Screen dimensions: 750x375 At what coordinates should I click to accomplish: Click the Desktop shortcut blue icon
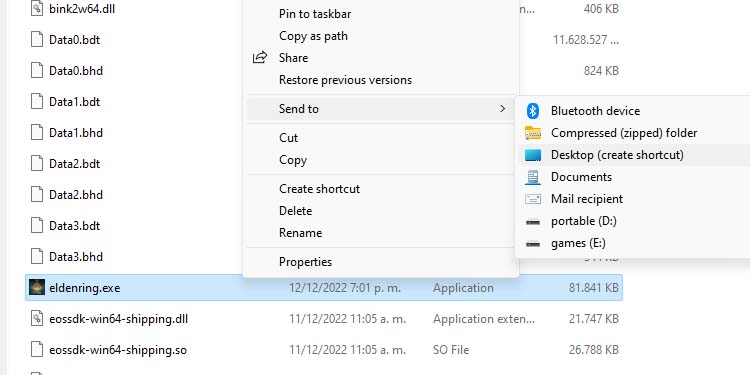click(532, 155)
